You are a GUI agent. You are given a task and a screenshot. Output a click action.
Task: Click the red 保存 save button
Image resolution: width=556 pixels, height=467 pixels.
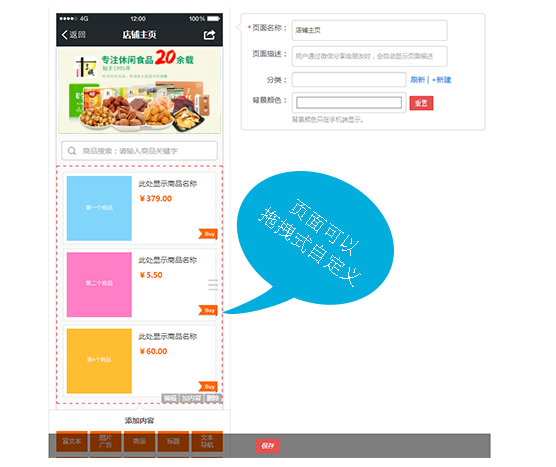[x=268, y=446]
